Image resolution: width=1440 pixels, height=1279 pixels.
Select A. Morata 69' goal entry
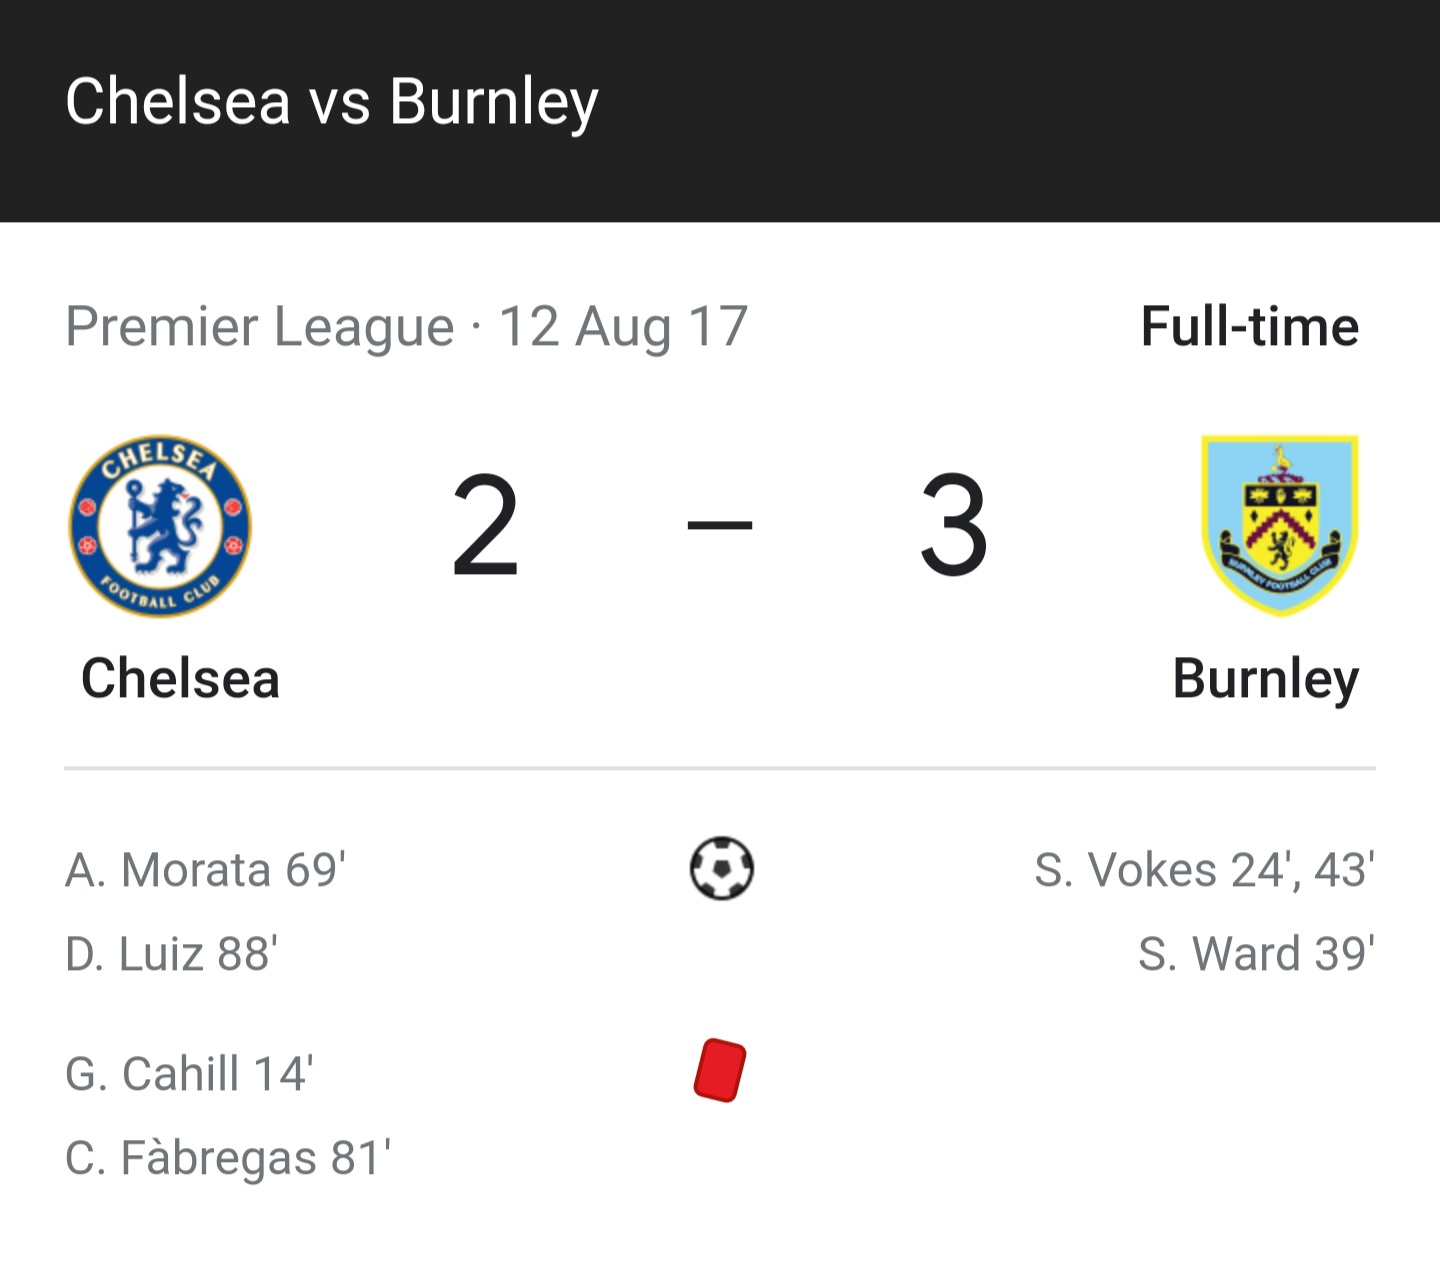point(206,870)
